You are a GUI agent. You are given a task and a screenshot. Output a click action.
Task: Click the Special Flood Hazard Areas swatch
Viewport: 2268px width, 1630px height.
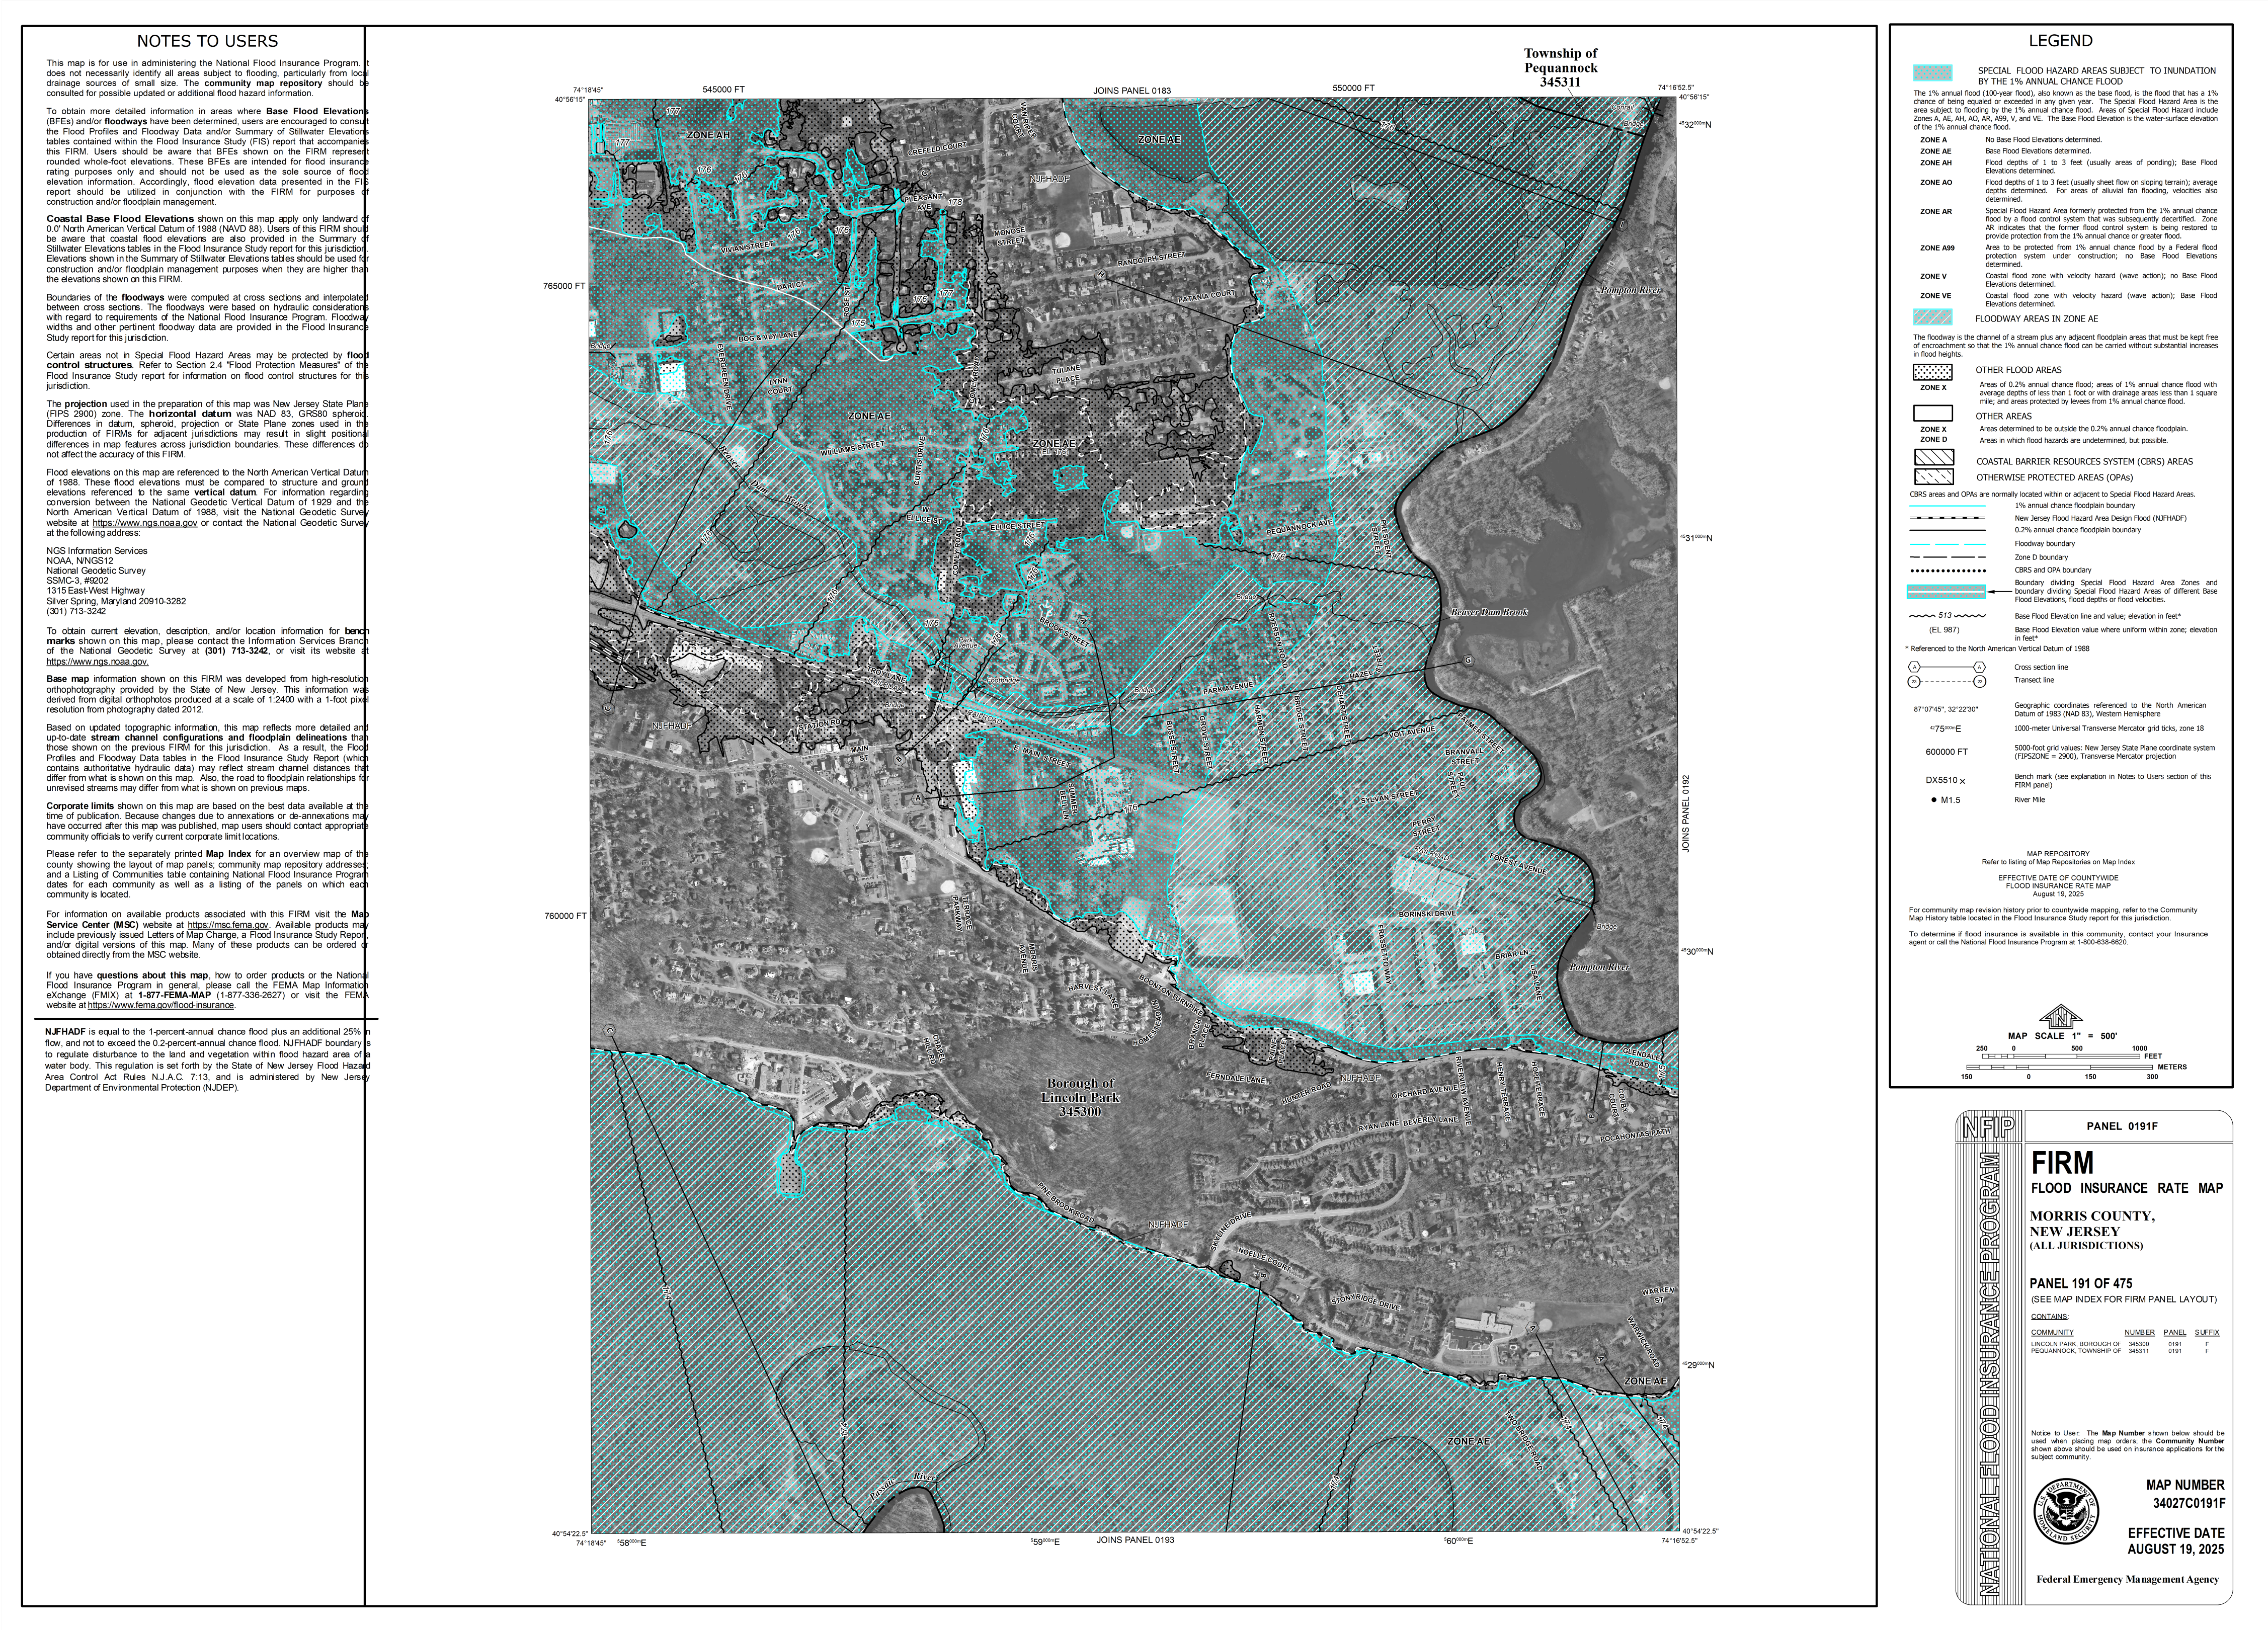point(1932,73)
